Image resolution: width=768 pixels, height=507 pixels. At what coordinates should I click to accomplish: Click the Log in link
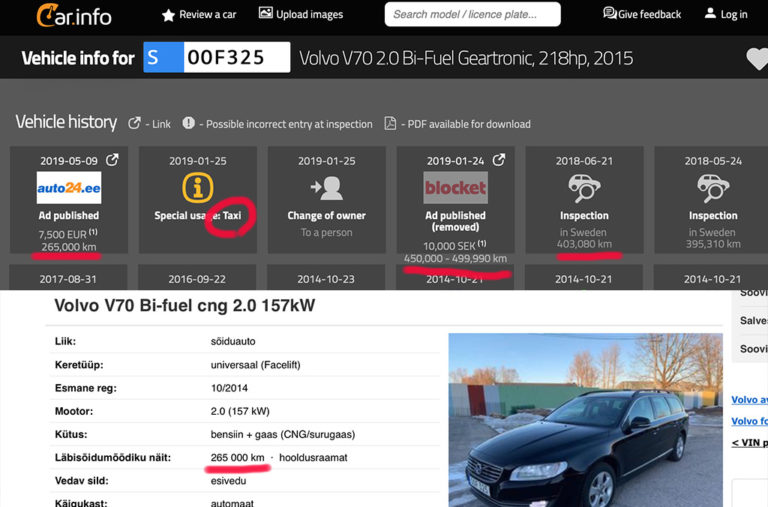(x=725, y=14)
